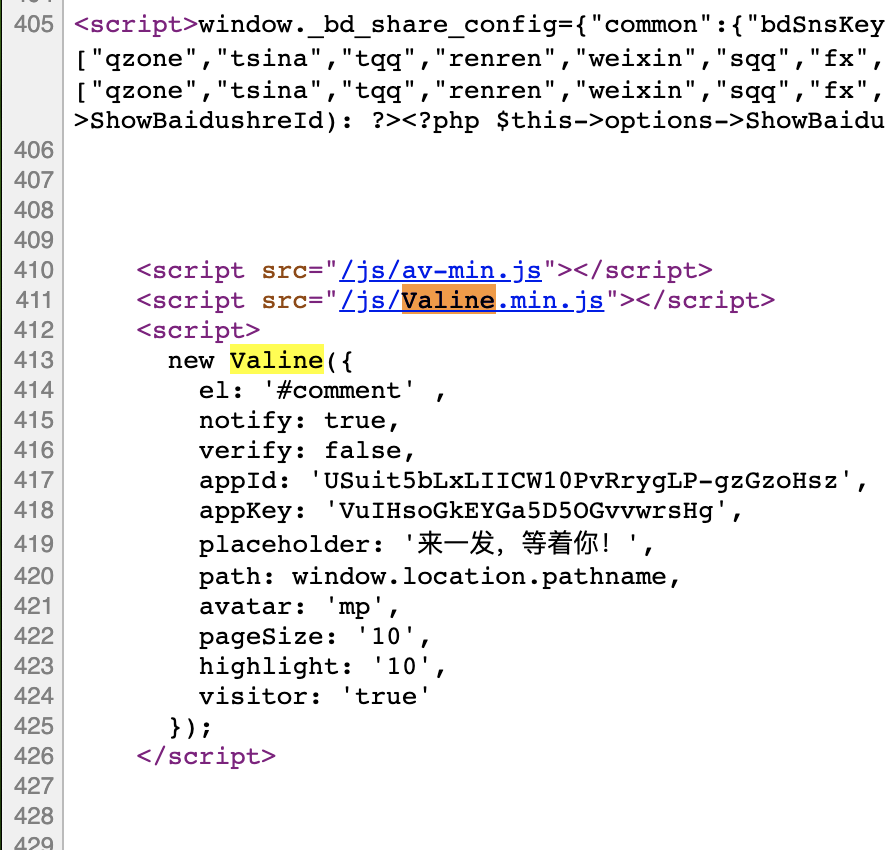Click line number 405
This screenshot has width=886, height=850.
pos(34,24)
